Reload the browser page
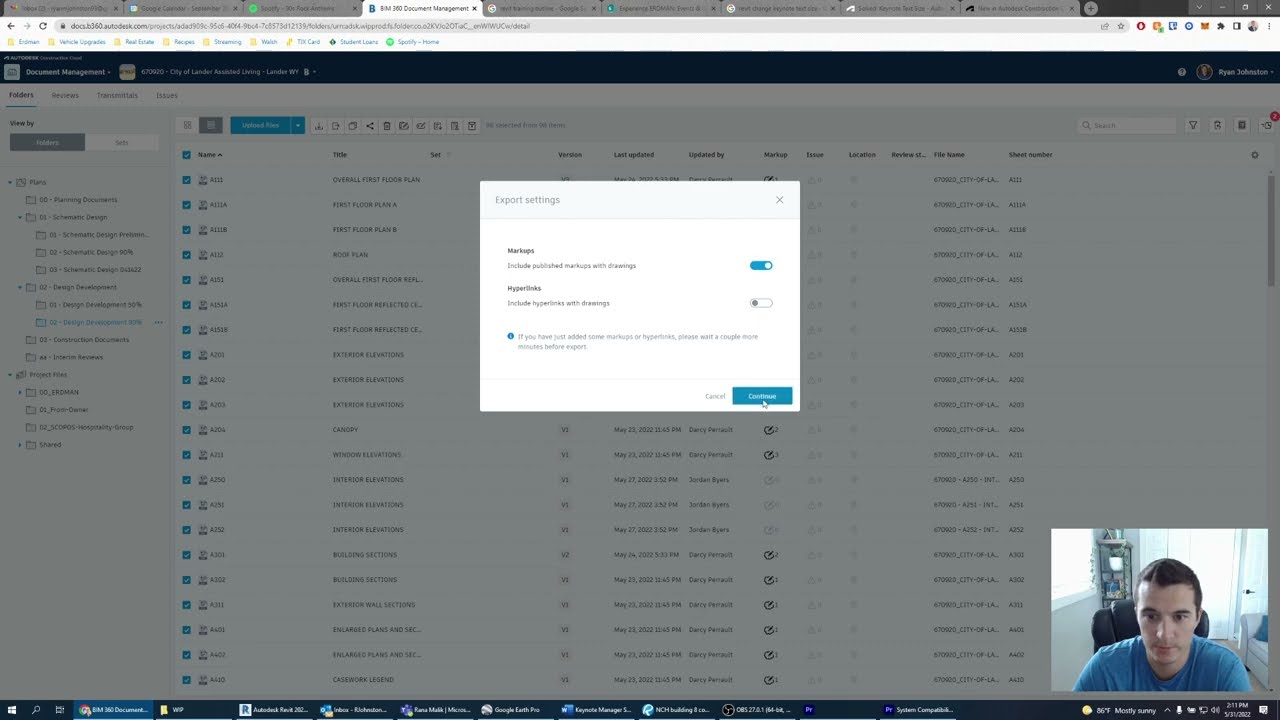Screen dimensions: 1280x720 [43, 26]
